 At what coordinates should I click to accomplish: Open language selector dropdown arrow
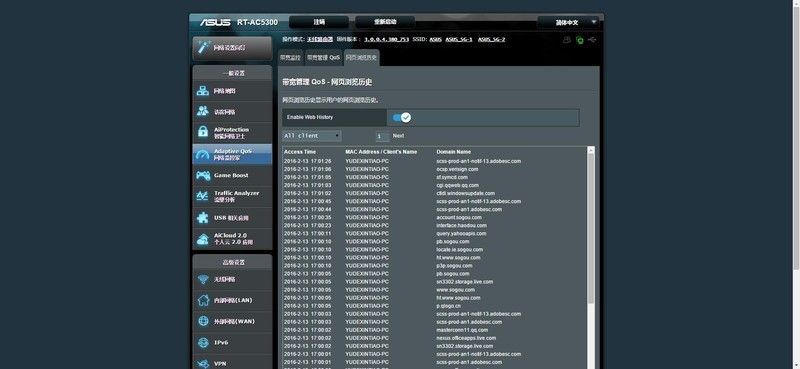click(594, 22)
